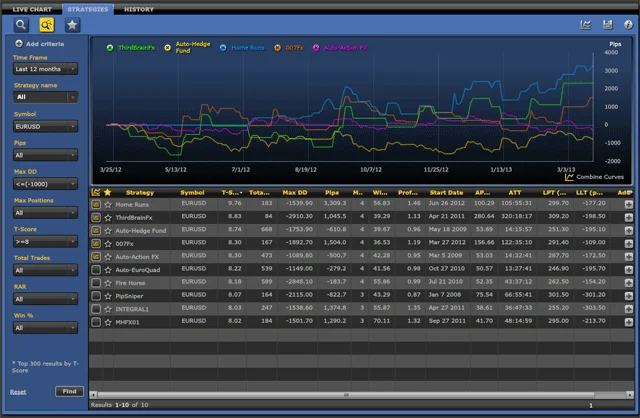
Task: Favorite the MHFX01 strategy star
Action: (108, 322)
